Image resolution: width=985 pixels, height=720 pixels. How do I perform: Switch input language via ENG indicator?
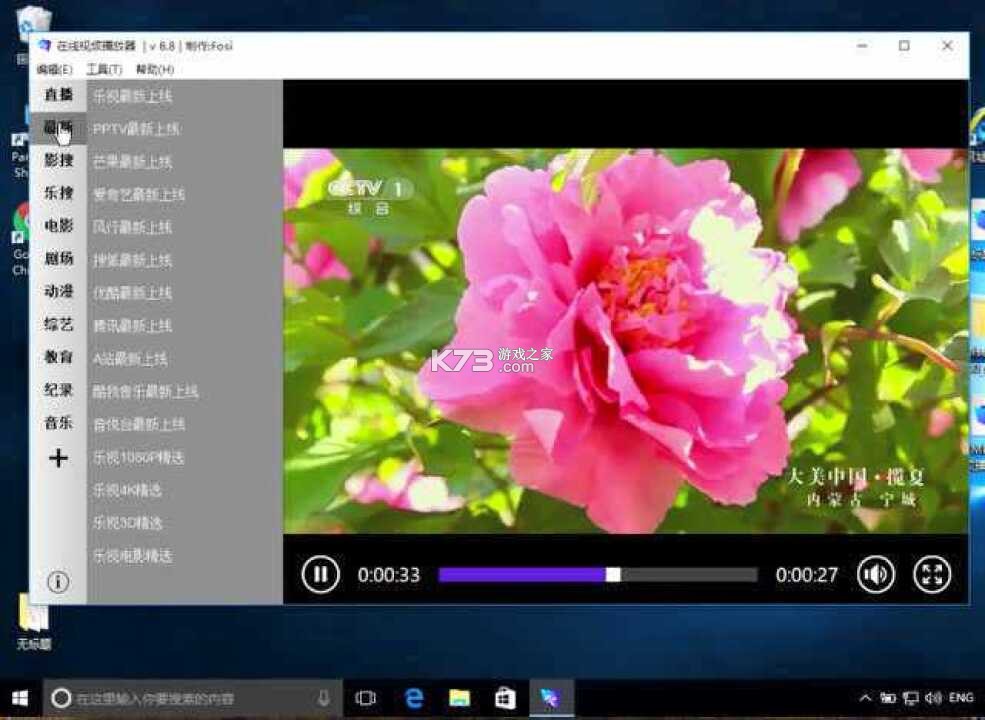pos(961,697)
